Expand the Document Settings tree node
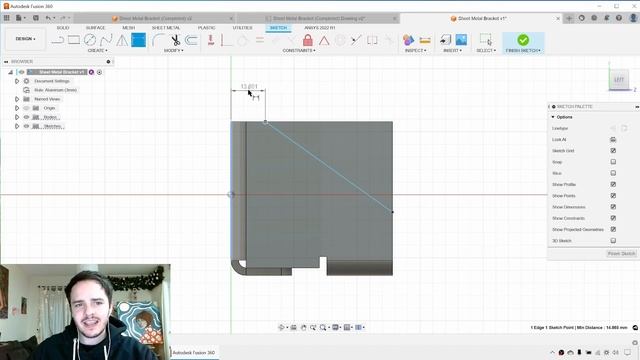640x360 pixels. click(17, 81)
